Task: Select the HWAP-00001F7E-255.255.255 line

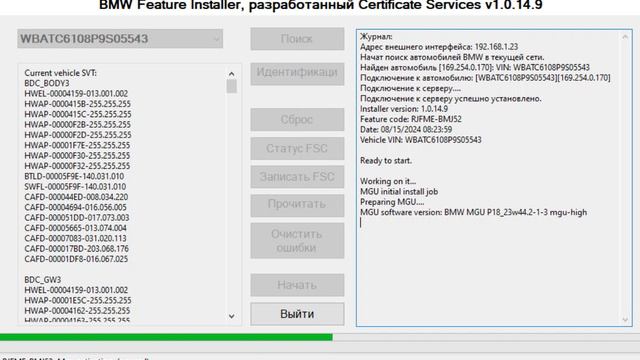Action: (77, 145)
